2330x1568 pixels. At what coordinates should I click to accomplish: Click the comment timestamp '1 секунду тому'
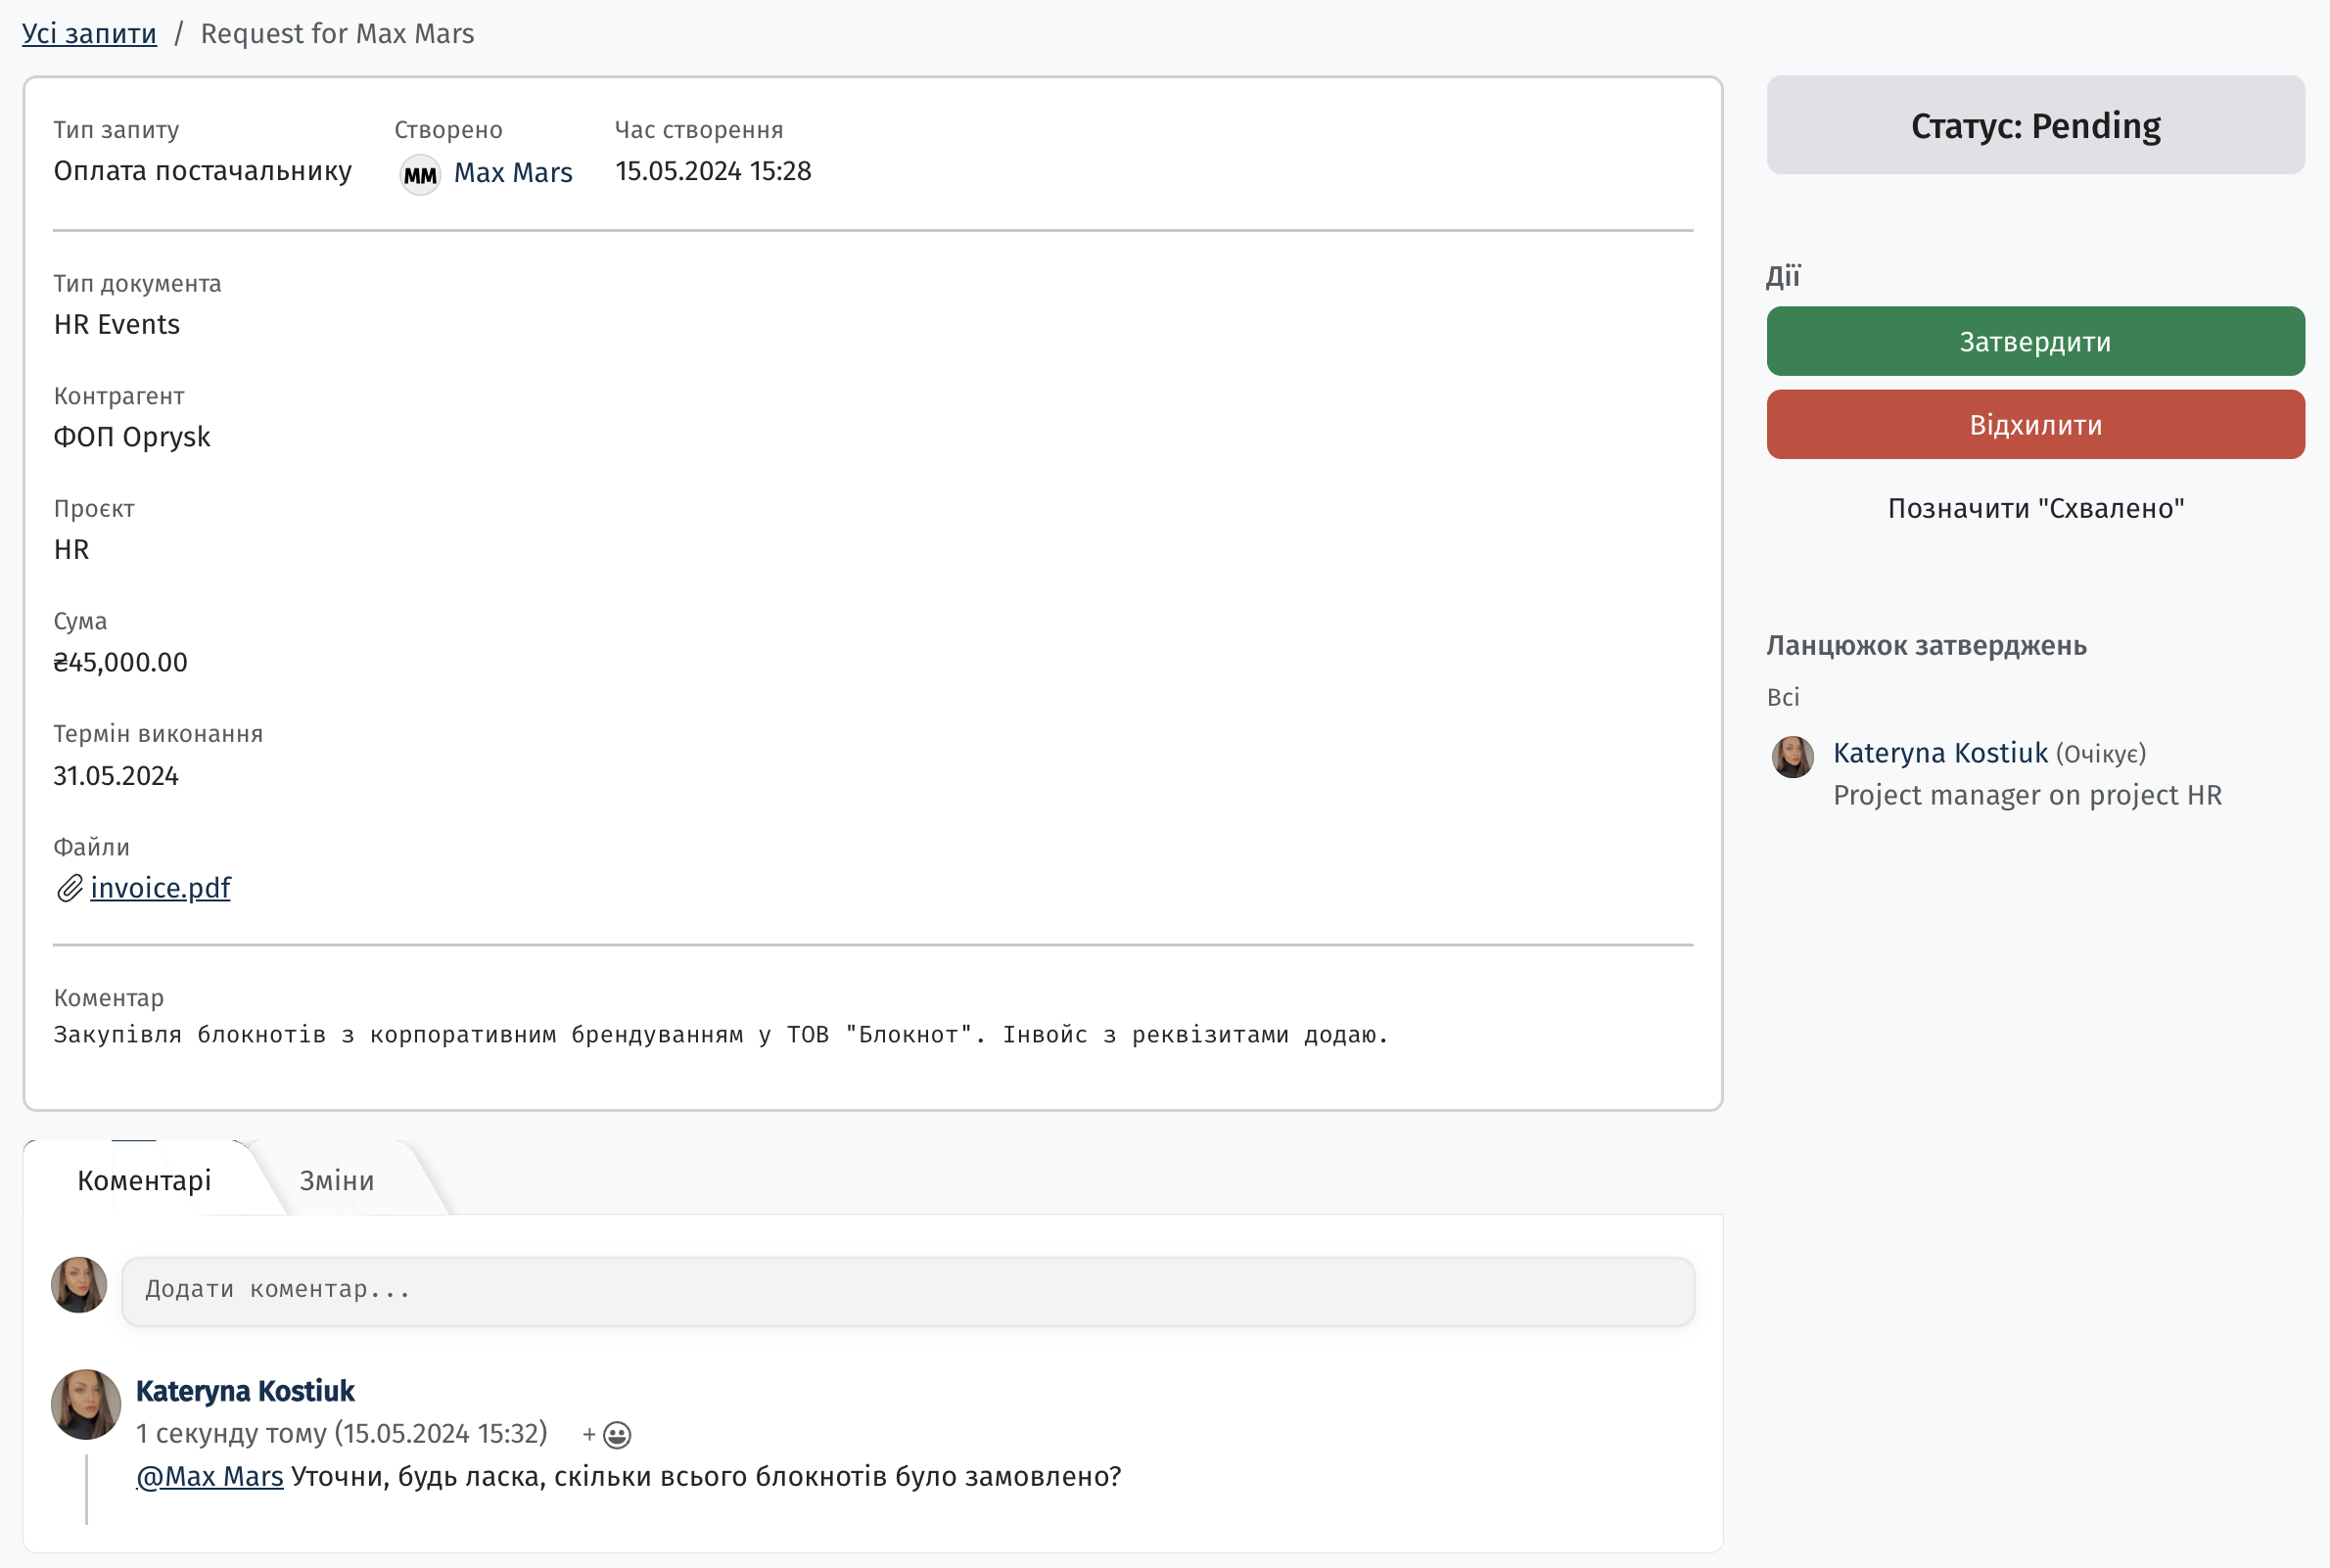(230, 1434)
